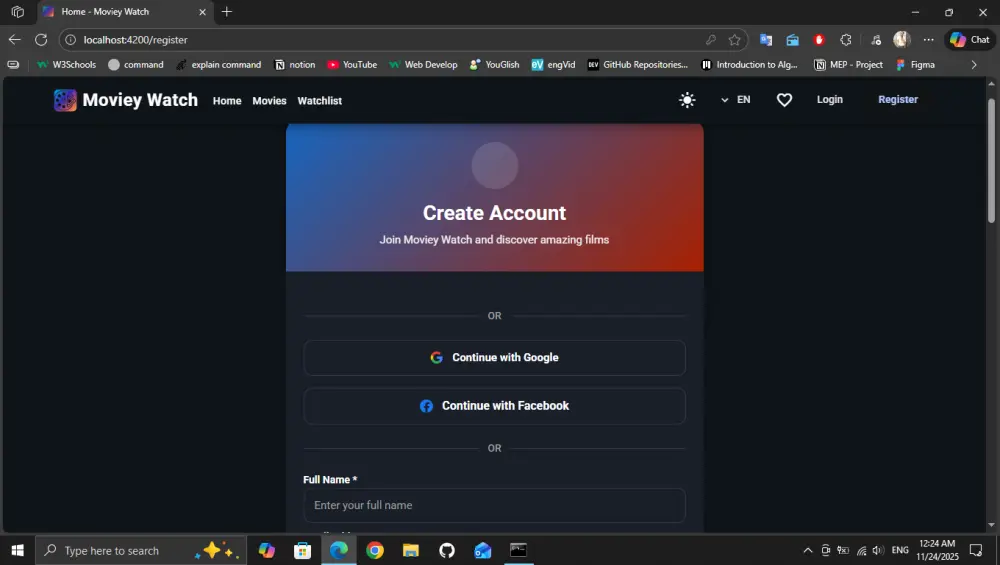The height and width of the screenshot is (565, 1000).
Task: Open Outlook from the taskbar
Action: (x=483, y=550)
